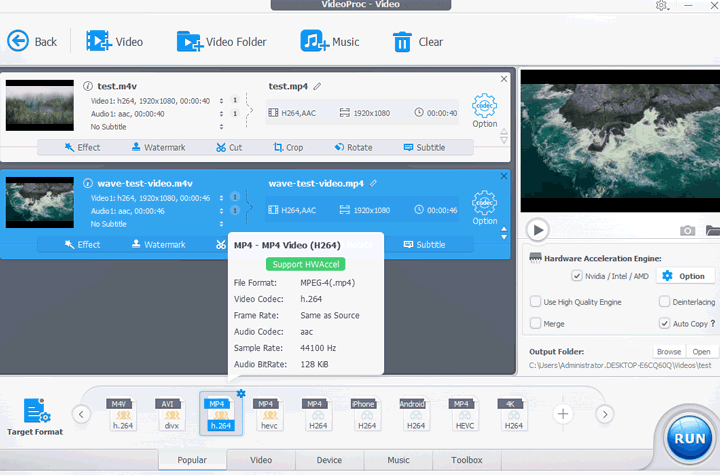
Task: Clear the file list
Action: click(x=418, y=42)
